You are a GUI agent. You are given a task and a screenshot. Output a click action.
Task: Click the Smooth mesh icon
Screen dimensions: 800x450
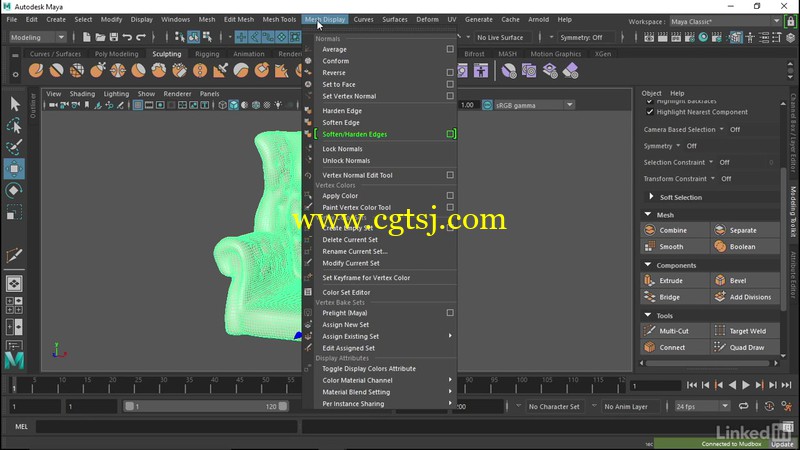coord(649,246)
